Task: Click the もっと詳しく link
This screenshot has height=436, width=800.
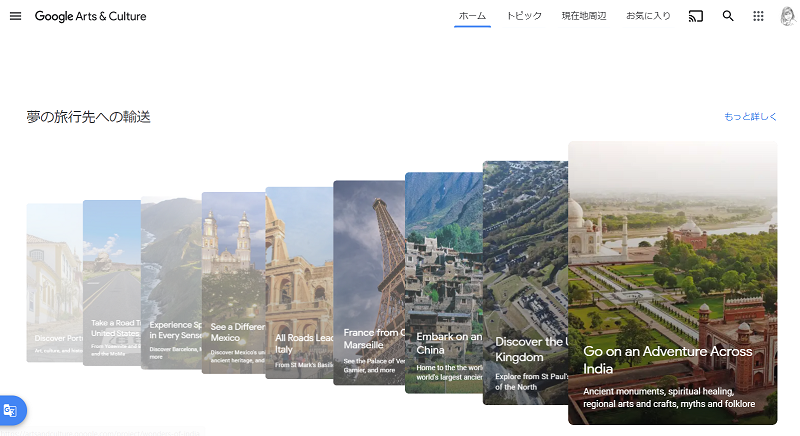Action: (750, 117)
